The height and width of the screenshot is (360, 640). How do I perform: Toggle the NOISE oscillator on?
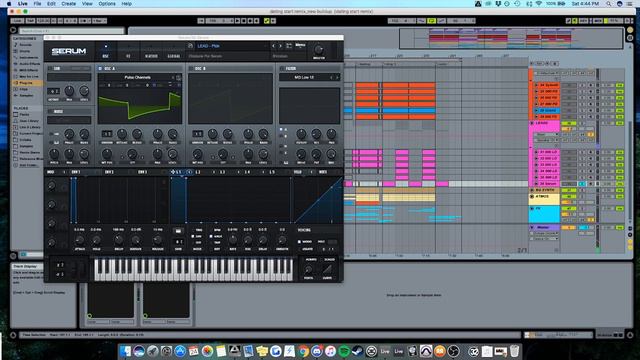pos(50,111)
